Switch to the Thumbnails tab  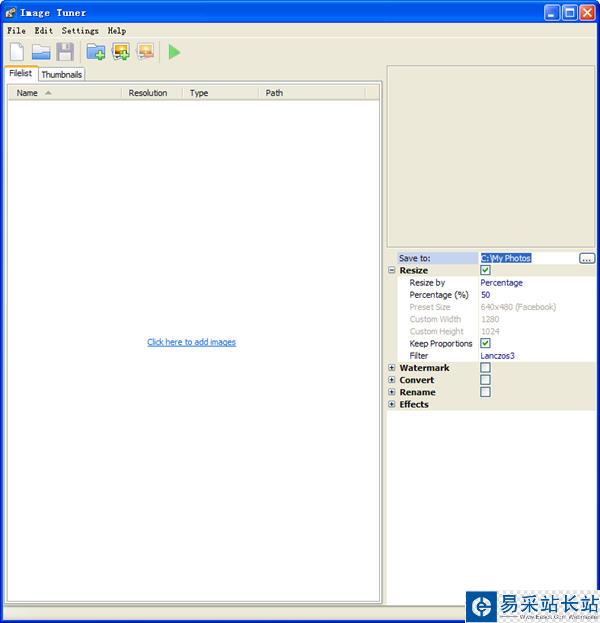point(62,74)
